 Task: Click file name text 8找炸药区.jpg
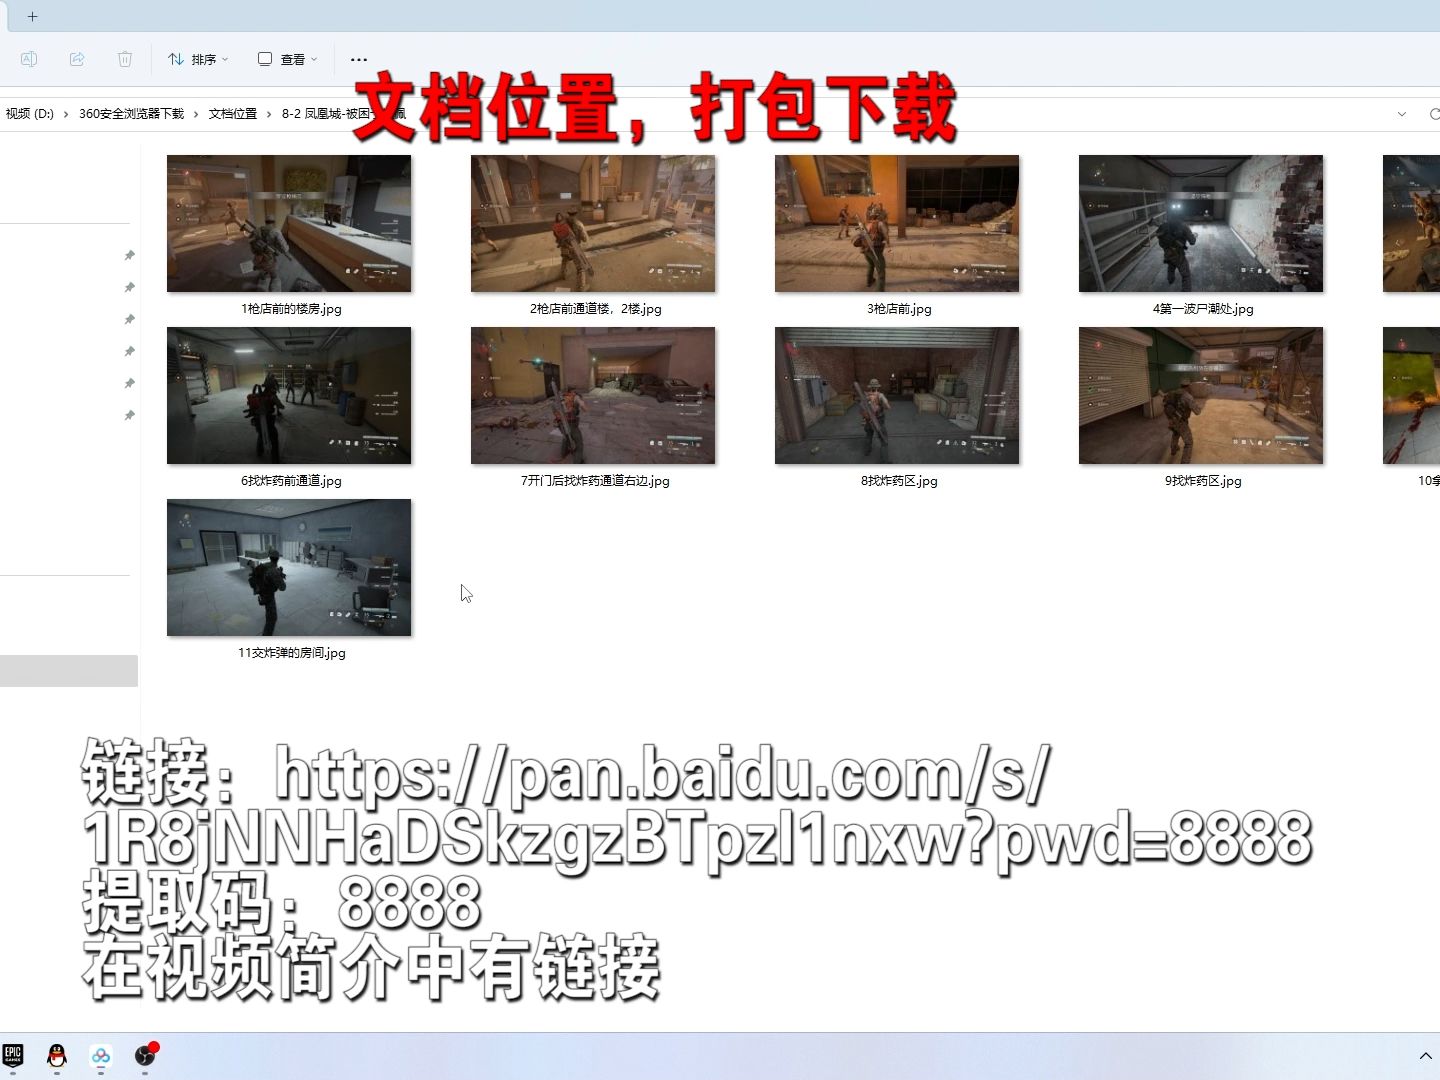pyautogui.click(x=899, y=481)
